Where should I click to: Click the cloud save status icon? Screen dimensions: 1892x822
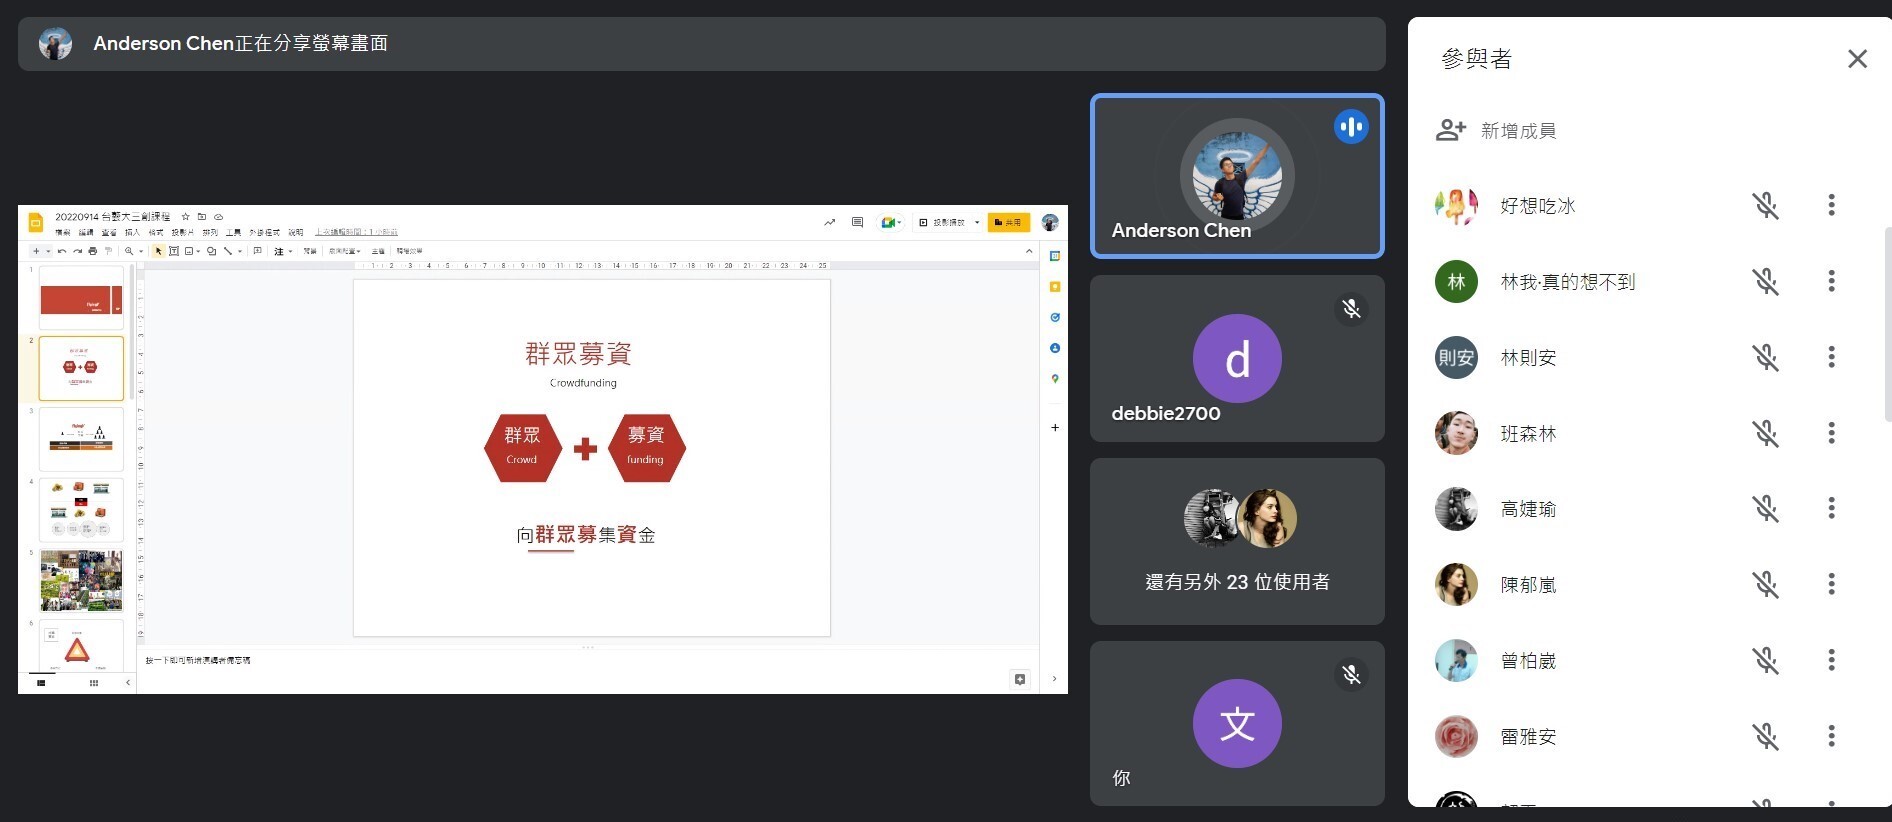click(218, 217)
